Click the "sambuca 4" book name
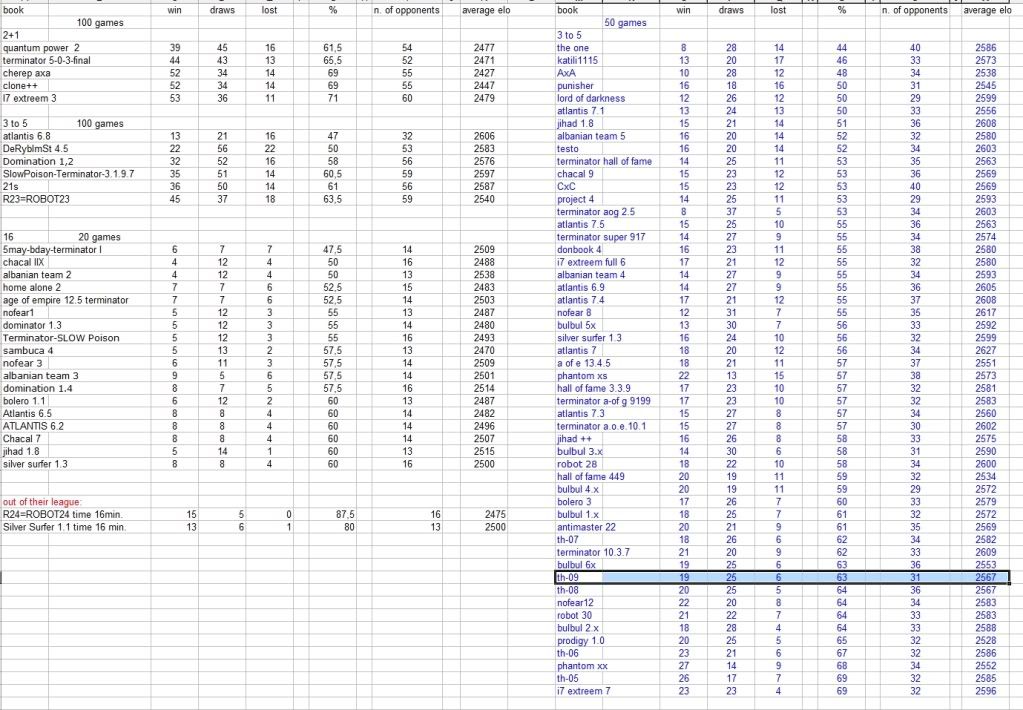This screenshot has width=1023, height=710. (x=28, y=350)
